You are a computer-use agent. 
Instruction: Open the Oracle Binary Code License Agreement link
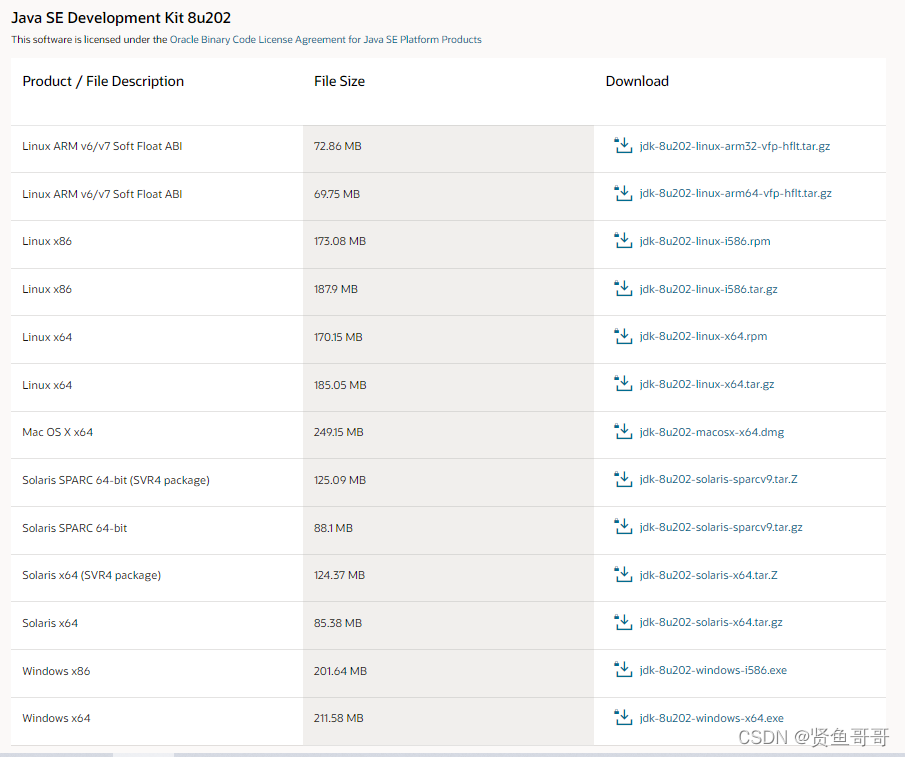[326, 39]
